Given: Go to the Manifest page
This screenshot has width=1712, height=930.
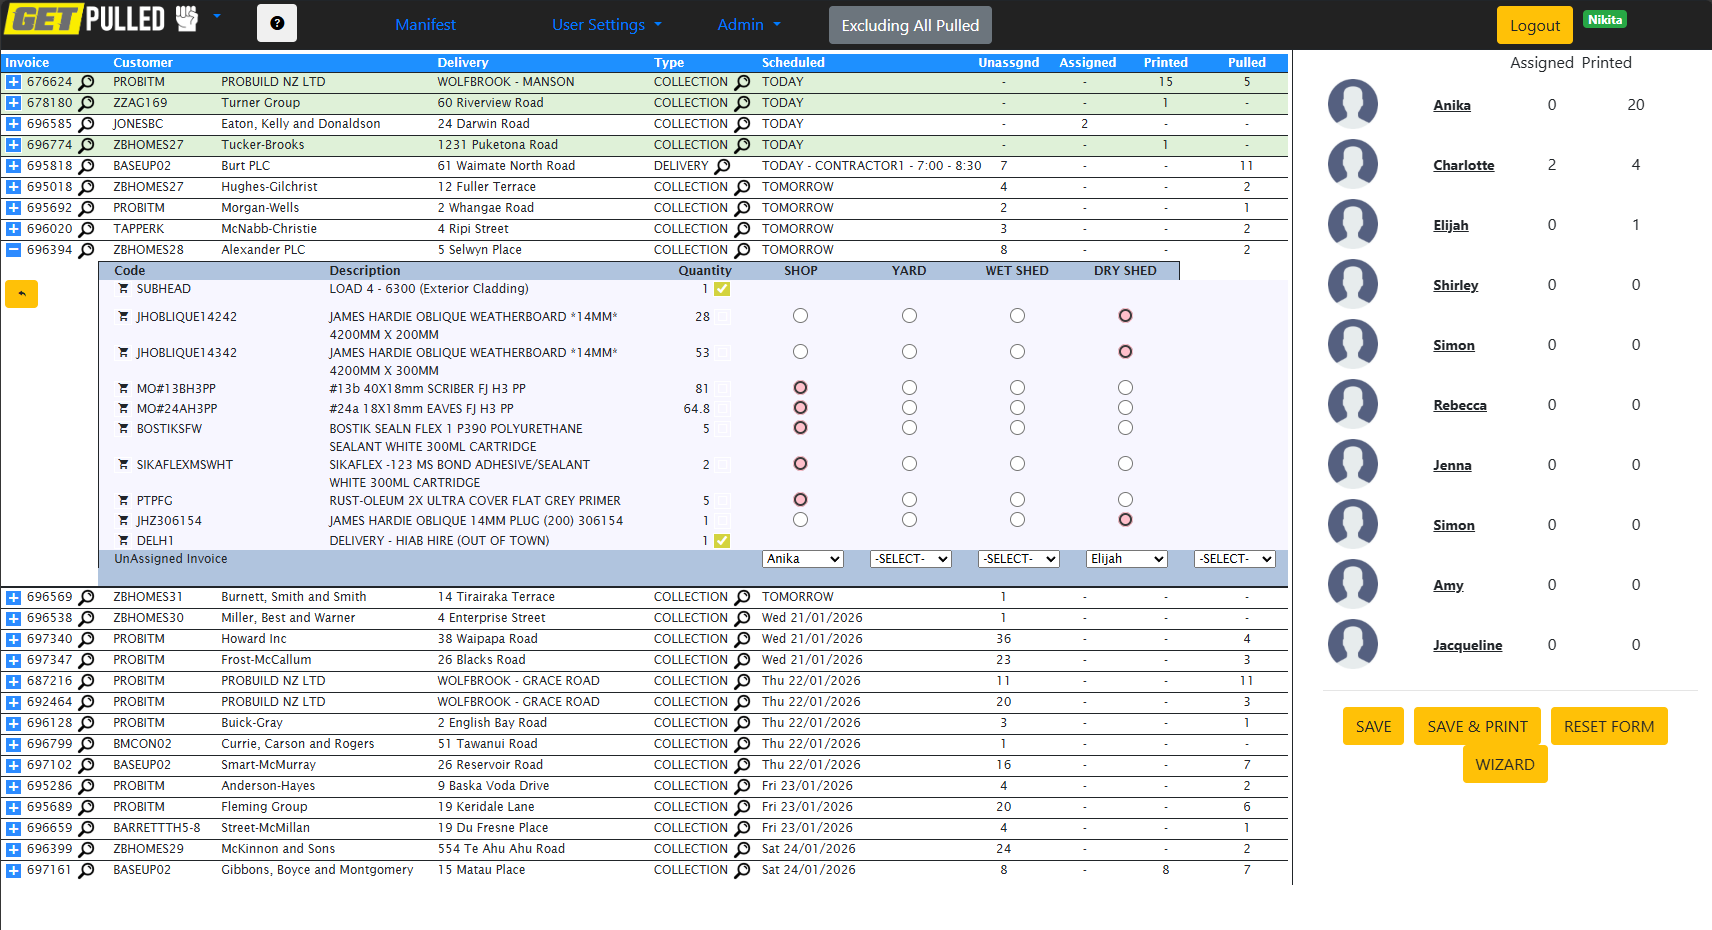Looking at the screenshot, I should [425, 24].
